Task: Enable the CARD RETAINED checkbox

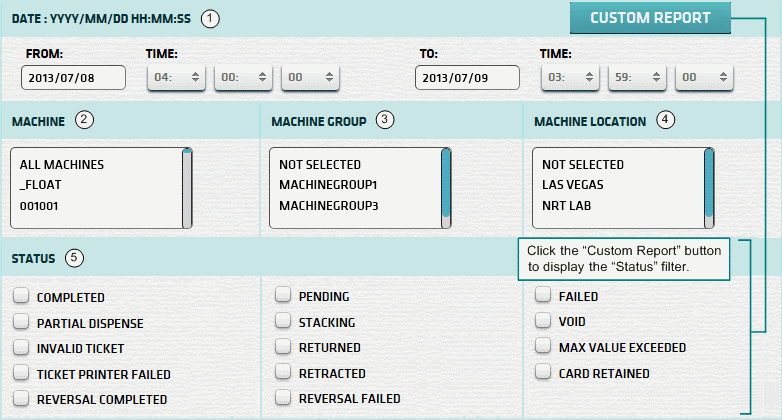Action: coord(542,373)
